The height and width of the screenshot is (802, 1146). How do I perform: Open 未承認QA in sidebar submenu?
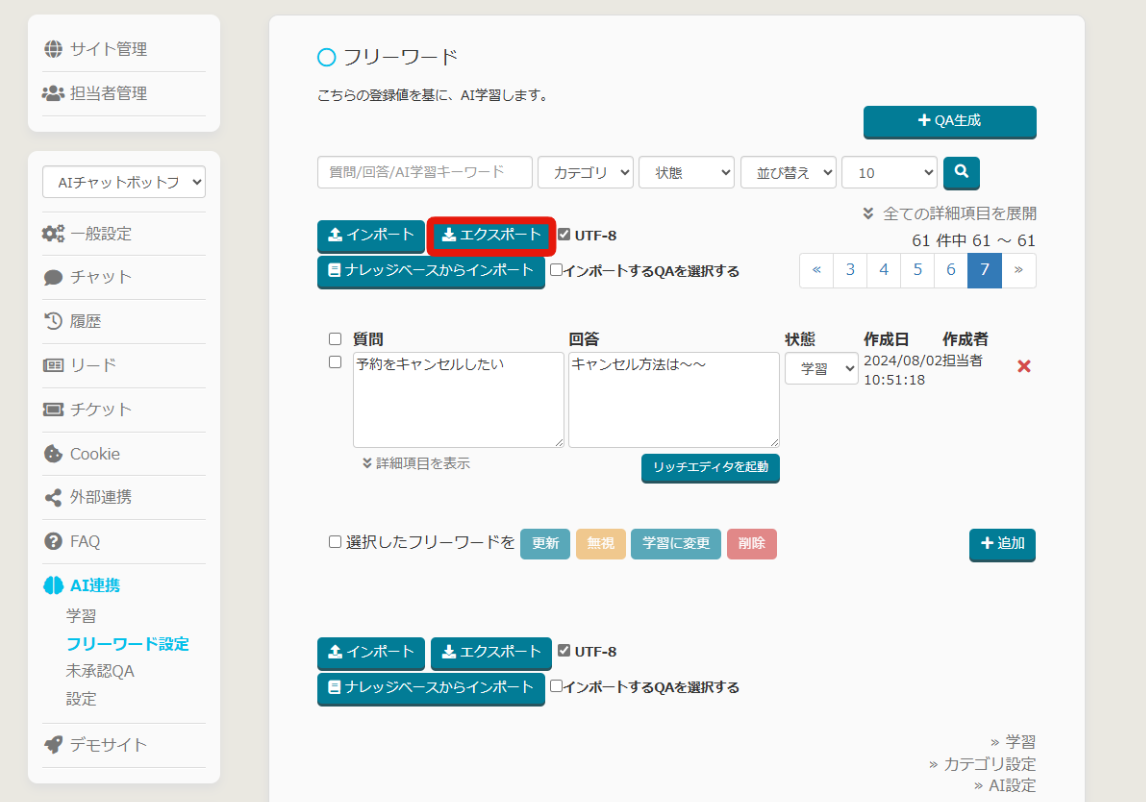pyautogui.click(x=100, y=671)
